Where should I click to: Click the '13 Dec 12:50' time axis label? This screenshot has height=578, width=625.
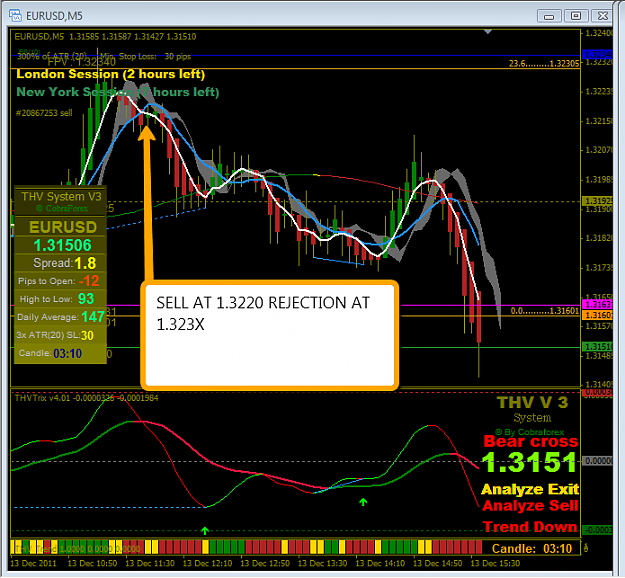265,563
